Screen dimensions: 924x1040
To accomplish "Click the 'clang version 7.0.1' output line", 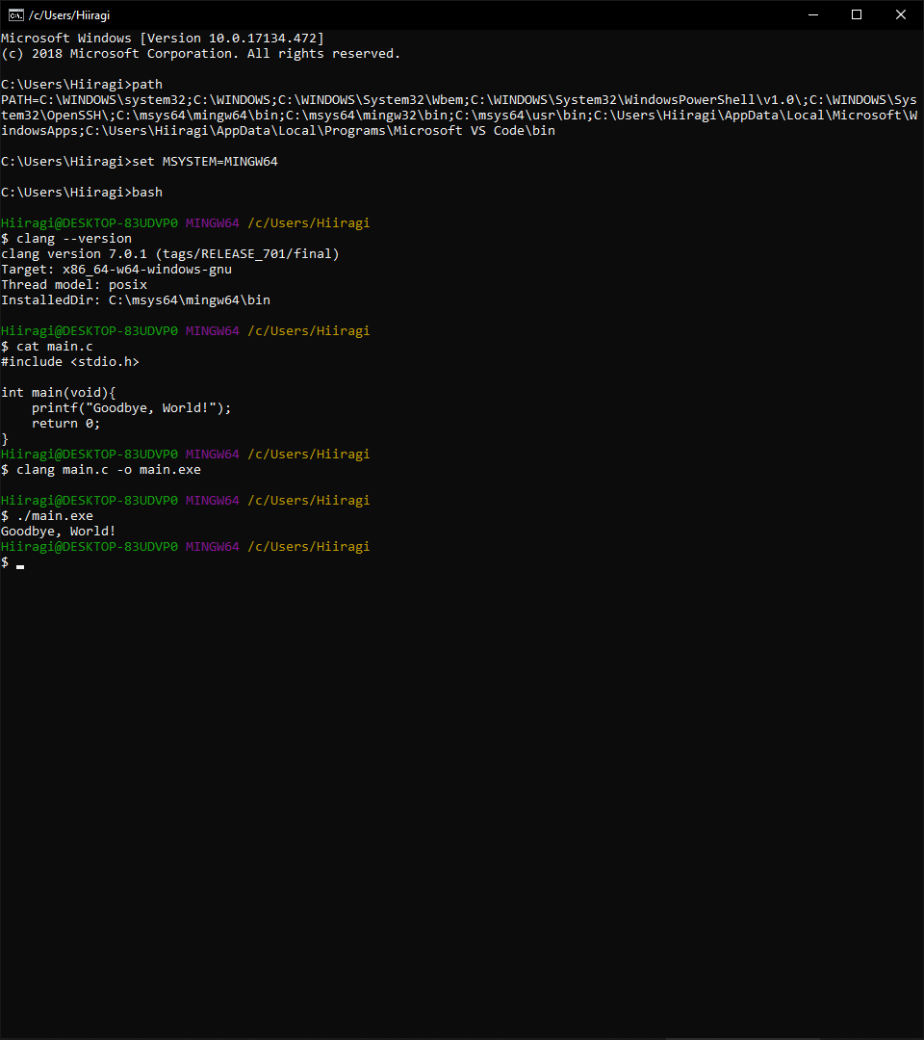I will (x=170, y=254).
